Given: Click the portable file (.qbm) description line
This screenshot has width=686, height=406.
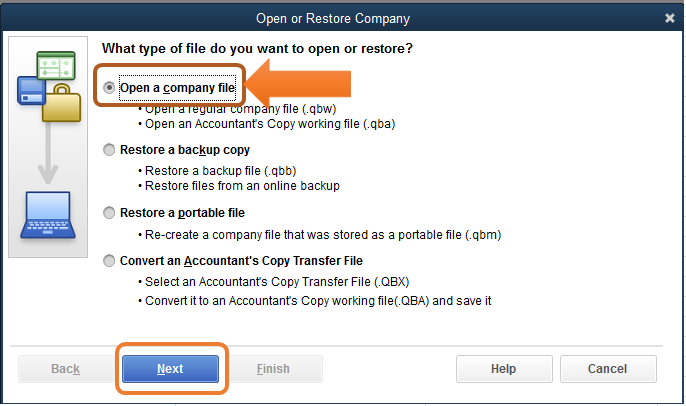Looking at the screenshot, I should (x=320, y=235).
